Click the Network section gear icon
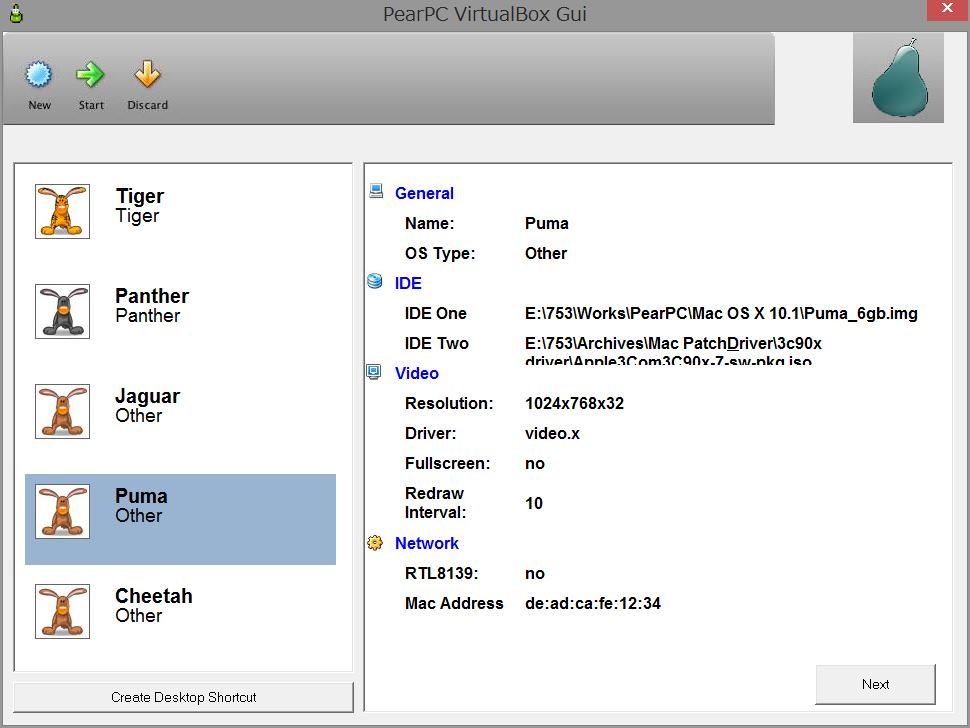The height and width of the screenshot is (728, 970). point(375,542)
